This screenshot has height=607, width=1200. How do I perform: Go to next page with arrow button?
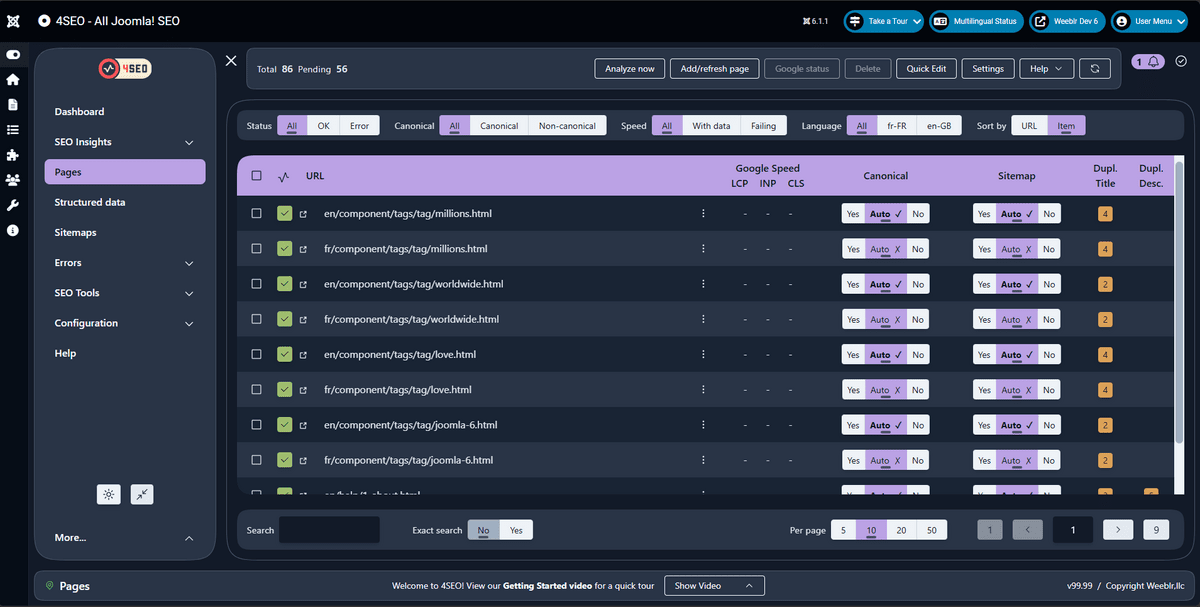tap(1118, 530)
